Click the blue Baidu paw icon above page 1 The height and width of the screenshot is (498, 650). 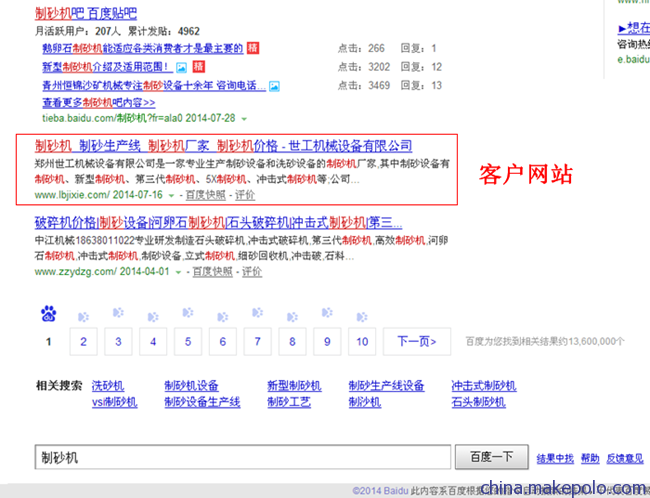point(49,314)
